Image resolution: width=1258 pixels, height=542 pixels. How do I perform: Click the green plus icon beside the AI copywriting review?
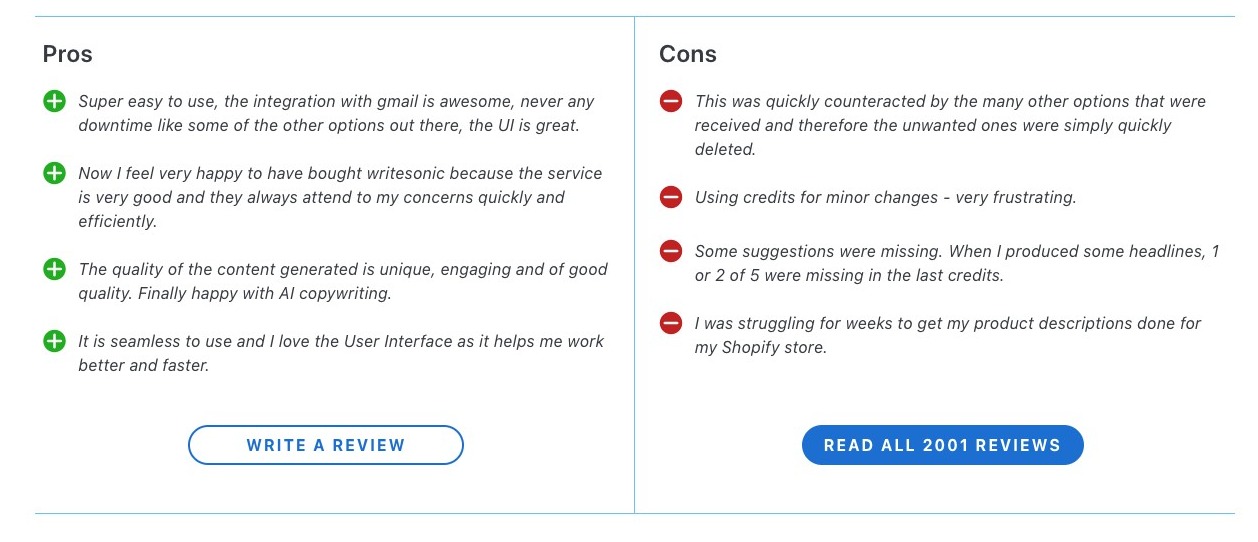pyautogui.click(x=54, y=269)
